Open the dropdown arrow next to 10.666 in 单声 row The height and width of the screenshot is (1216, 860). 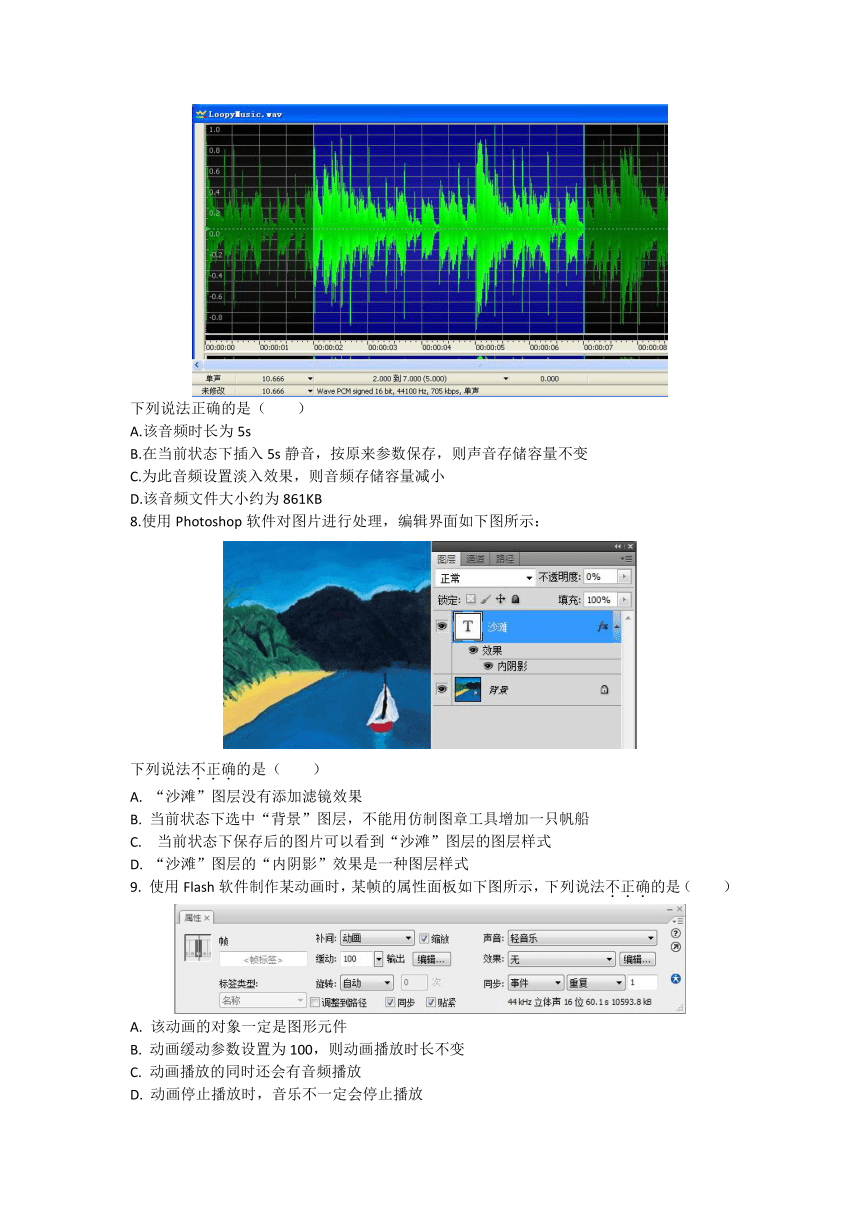click(x=310, y=379)
